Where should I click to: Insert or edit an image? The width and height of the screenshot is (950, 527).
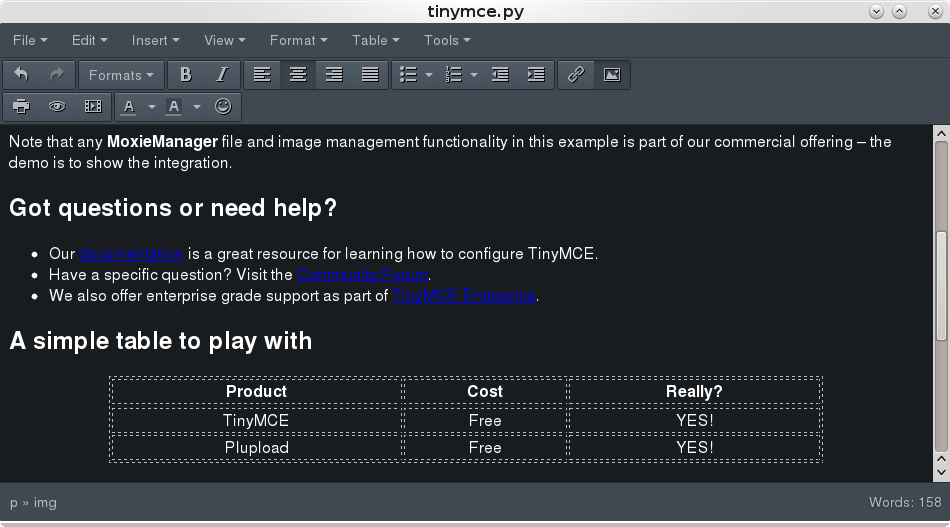click(612, 75)
